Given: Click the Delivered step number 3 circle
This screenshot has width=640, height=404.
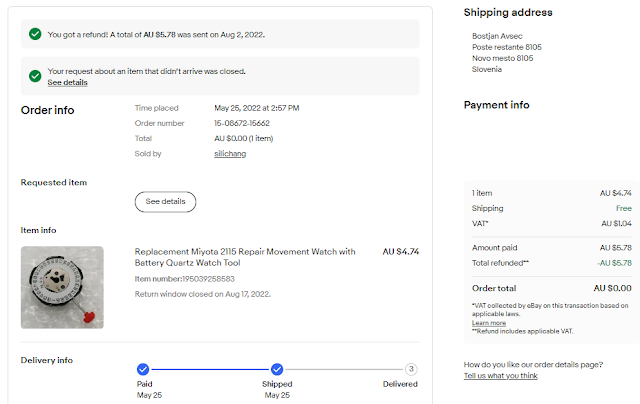Looking at the screenshot, I should 410,369.
